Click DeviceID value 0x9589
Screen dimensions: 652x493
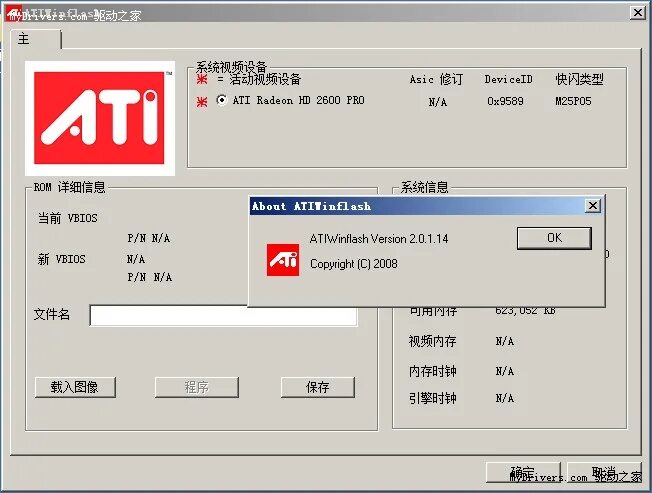(x=505, y=101)
